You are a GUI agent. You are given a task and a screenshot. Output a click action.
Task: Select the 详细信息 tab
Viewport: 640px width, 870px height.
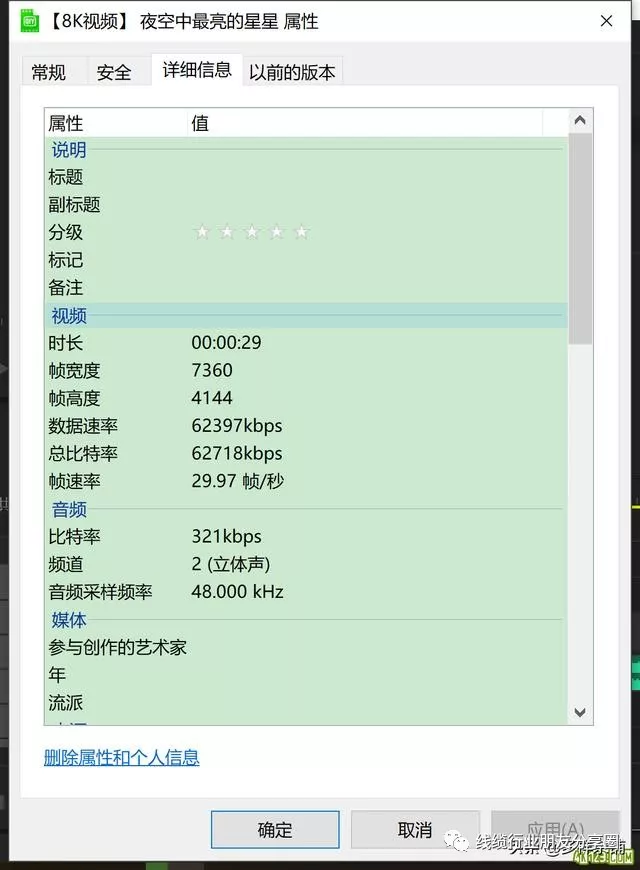[197, 70]
